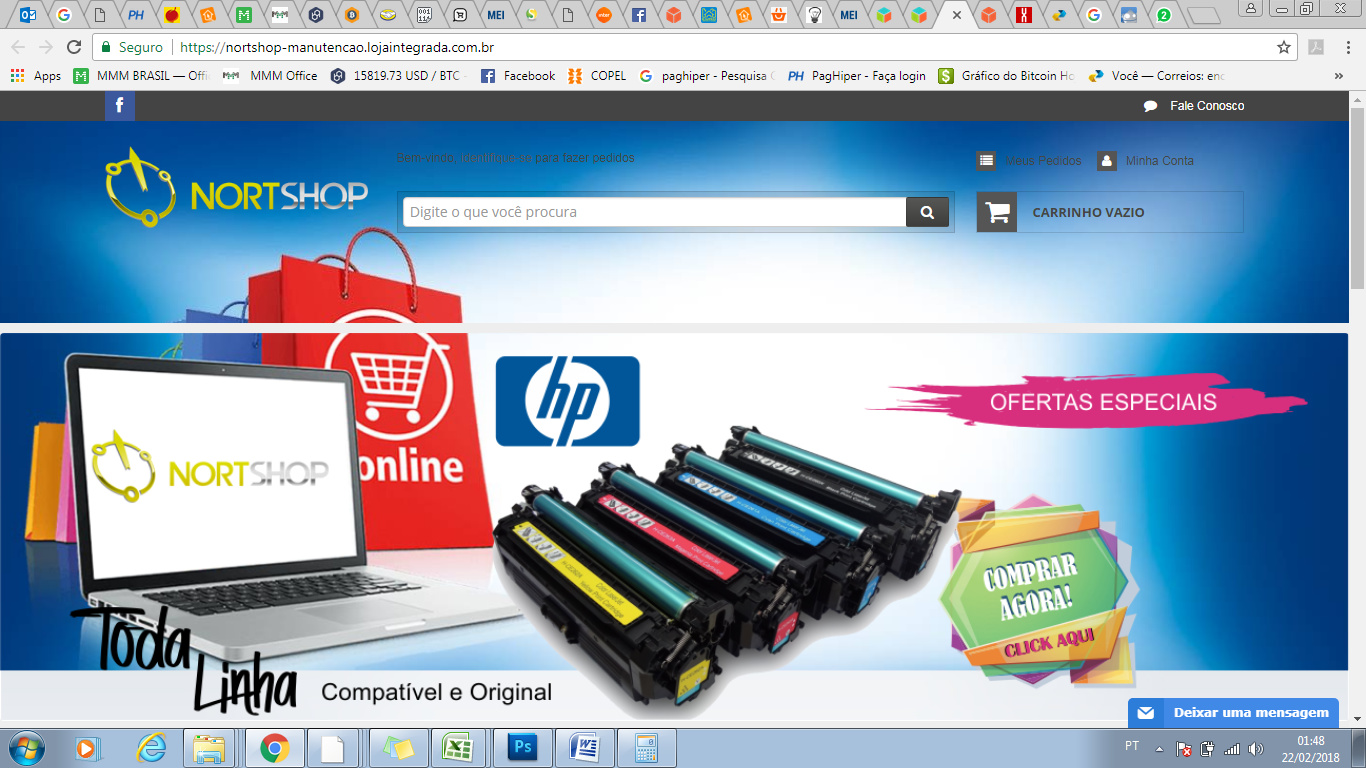Open the Facebook bookmark

click(x=518, y=75)
